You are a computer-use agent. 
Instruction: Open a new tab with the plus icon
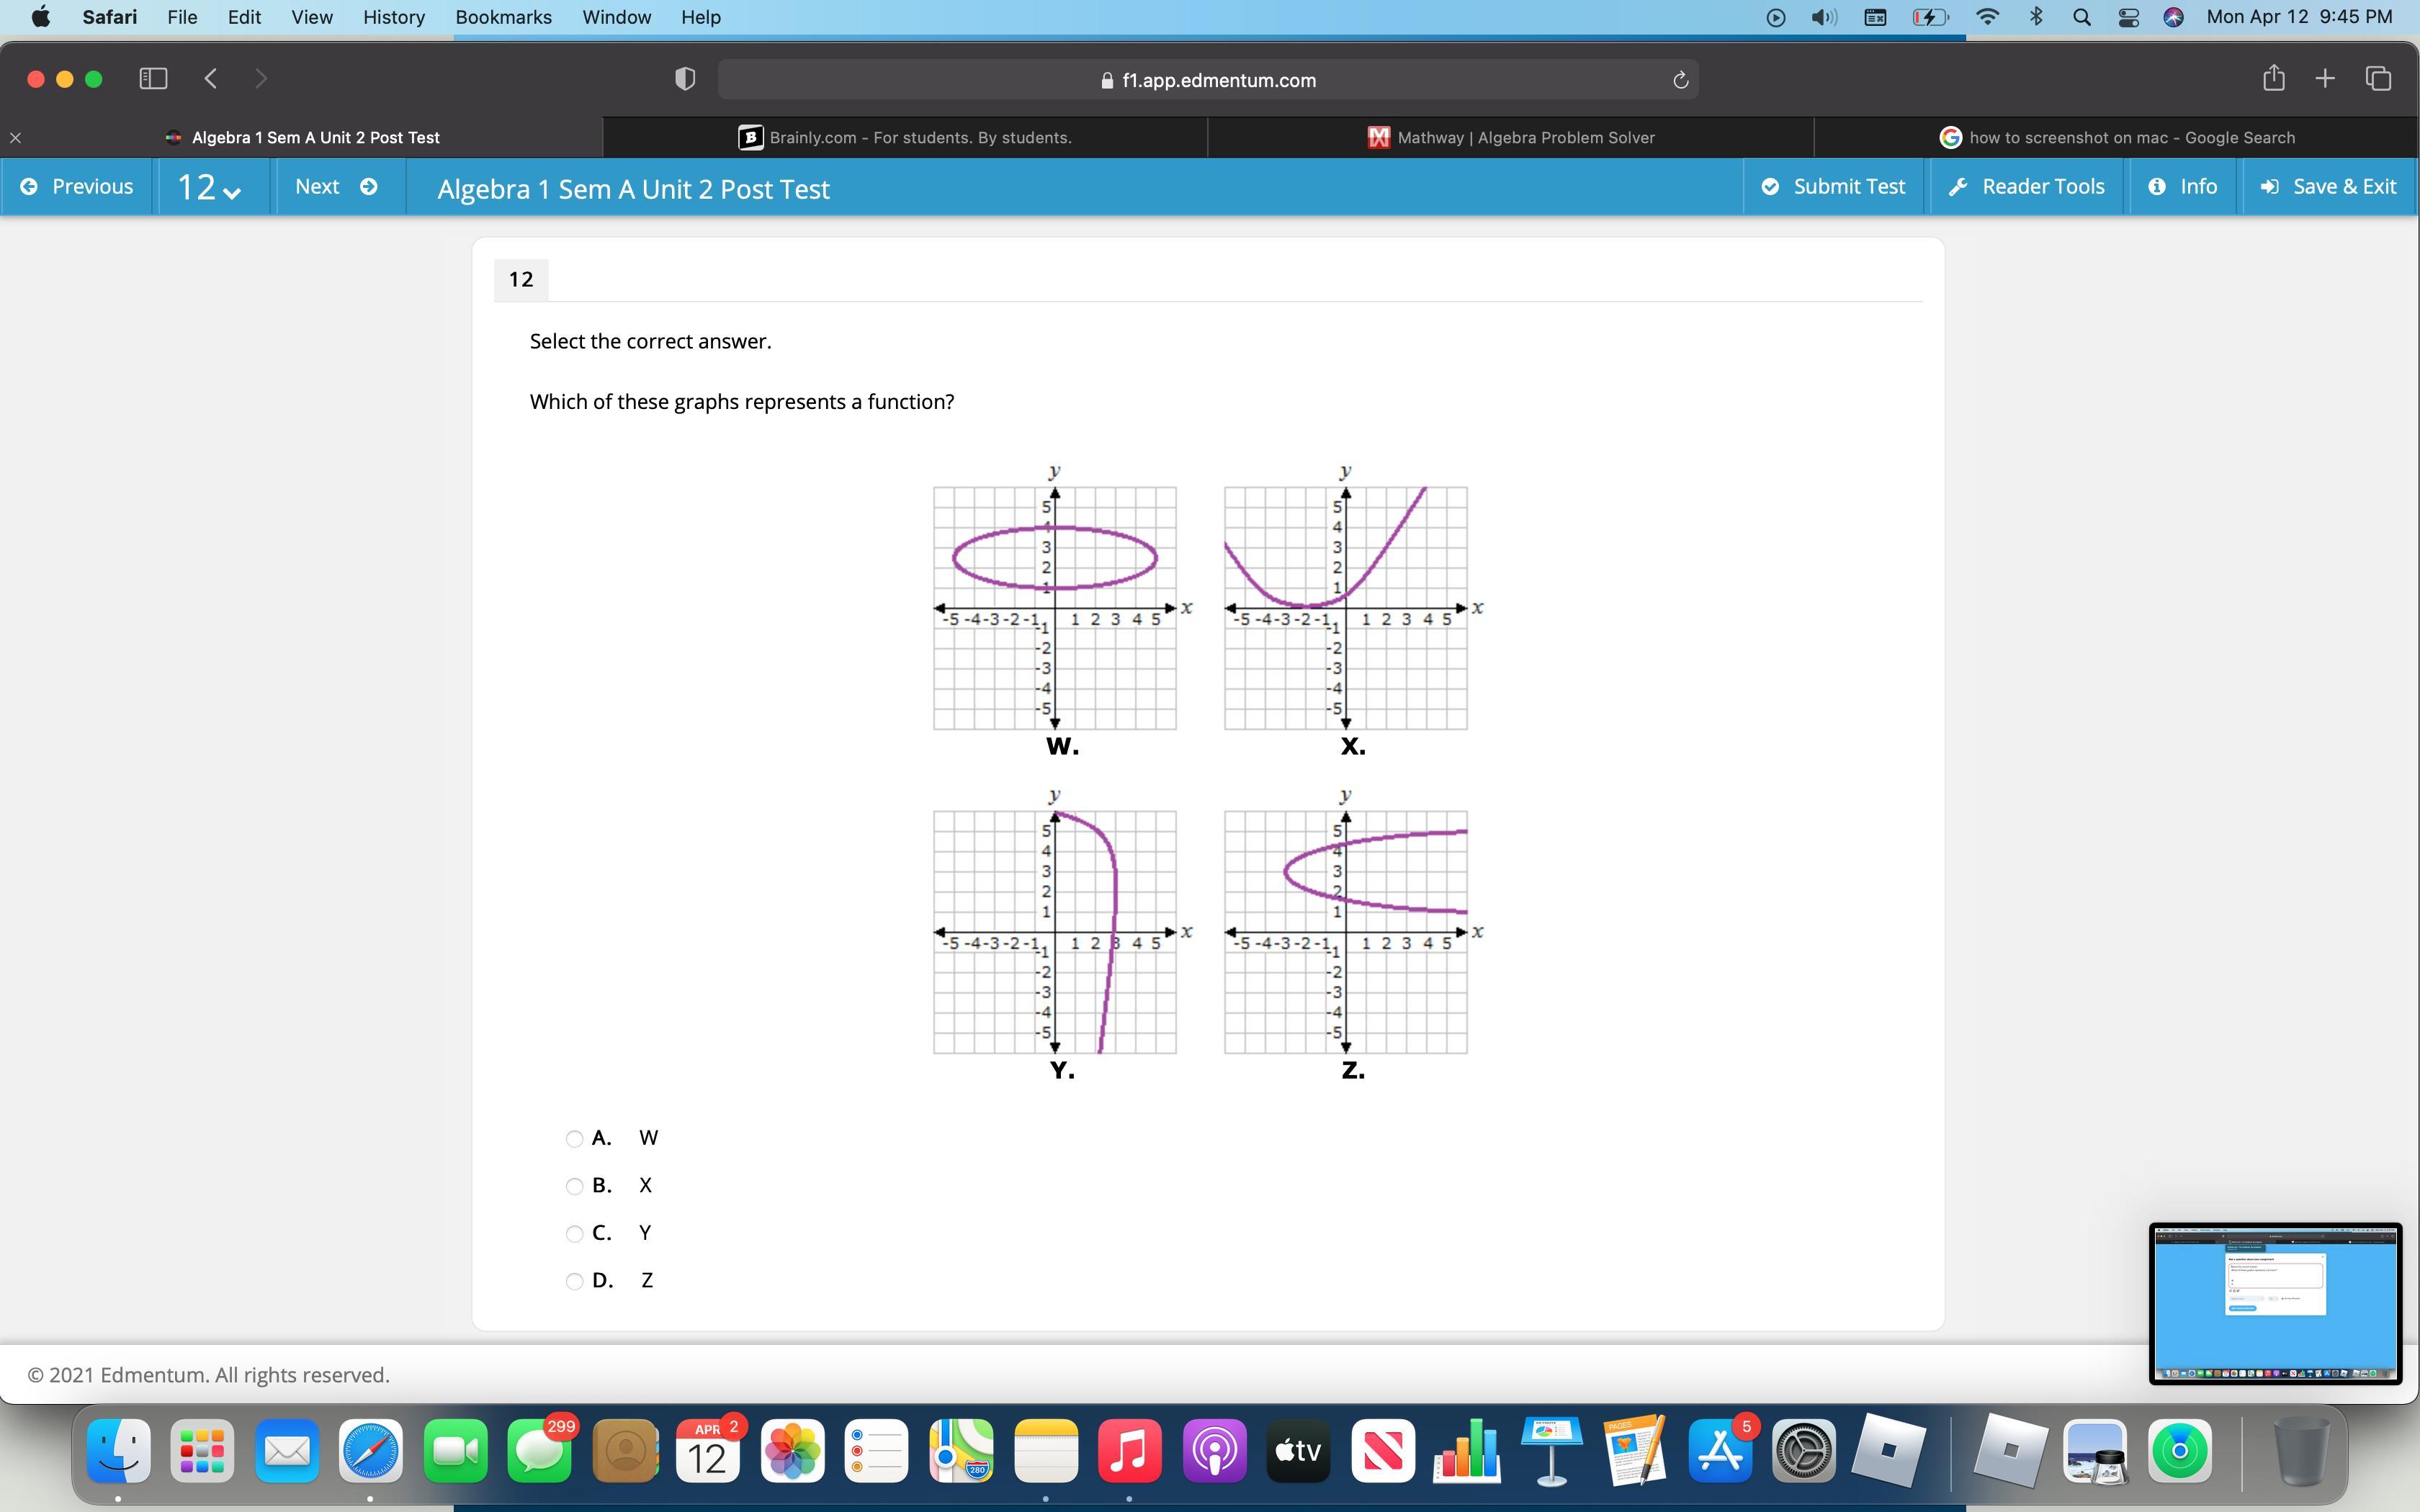pos(2325,78)
